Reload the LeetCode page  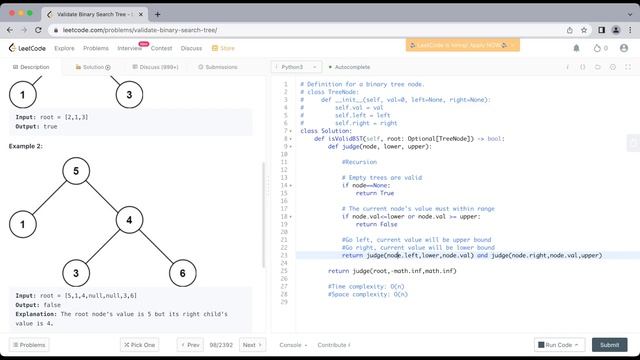(38, 30)
